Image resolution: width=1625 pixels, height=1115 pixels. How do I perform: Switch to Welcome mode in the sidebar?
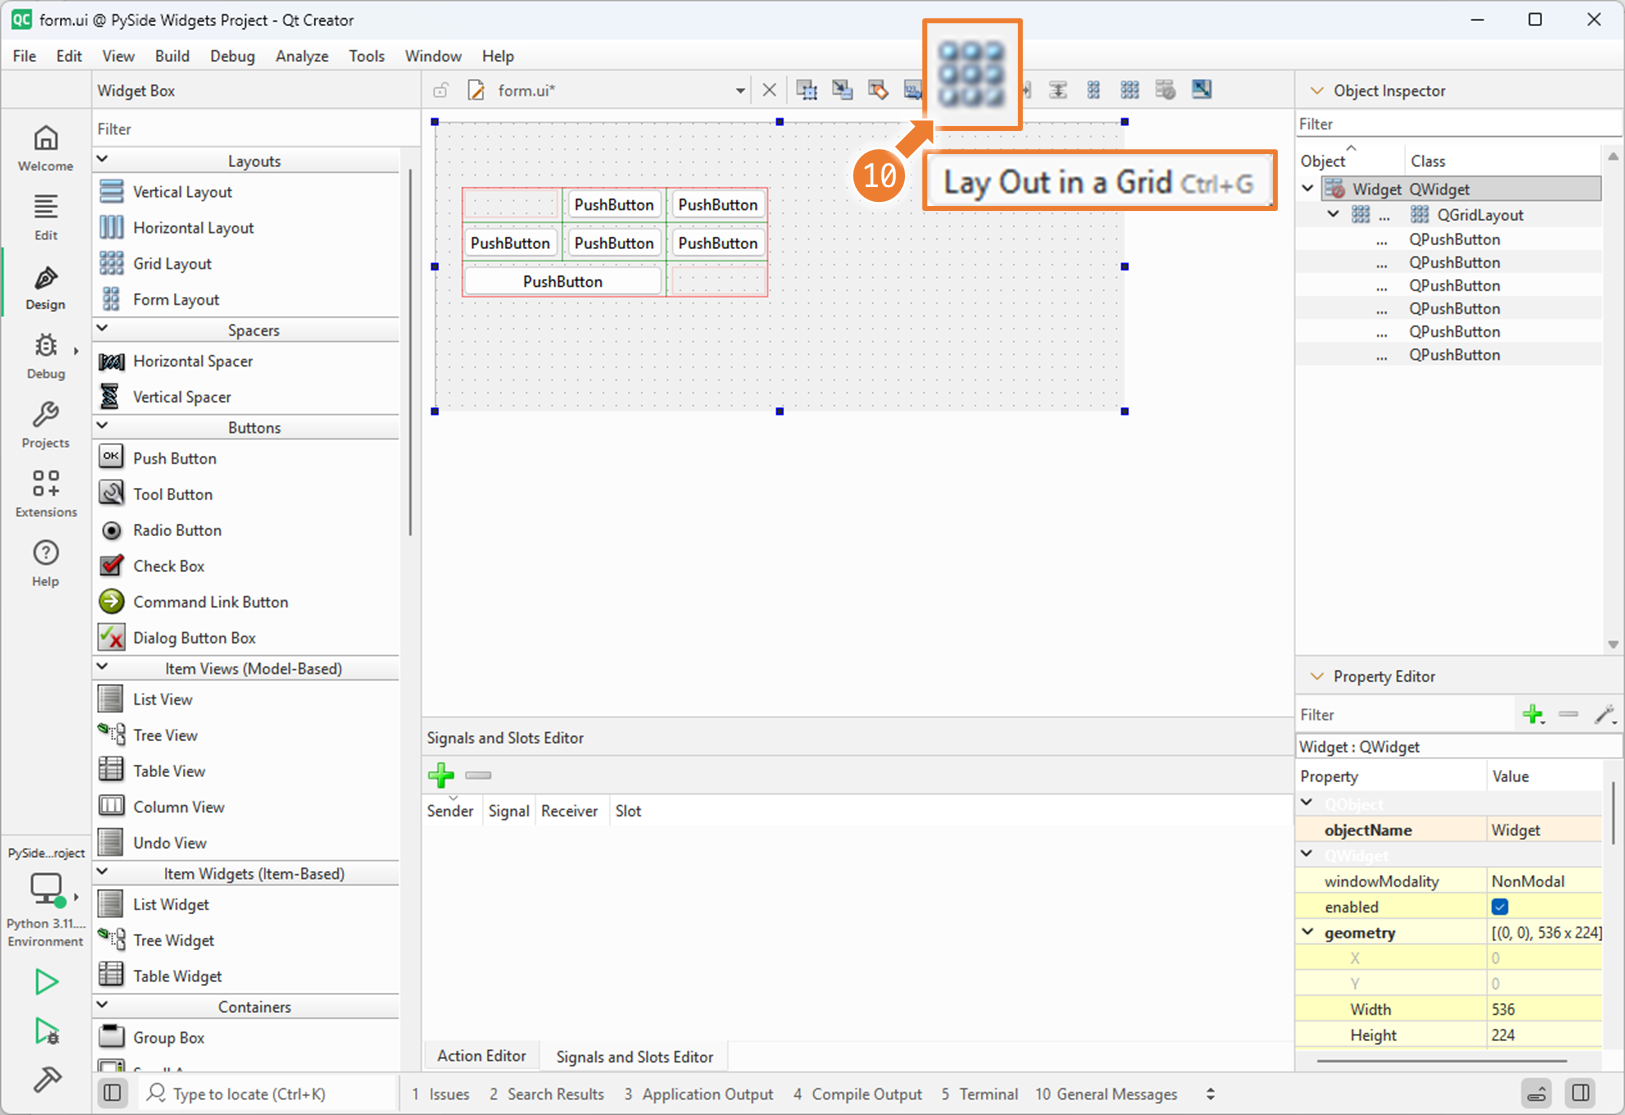[x=46, y=148]
